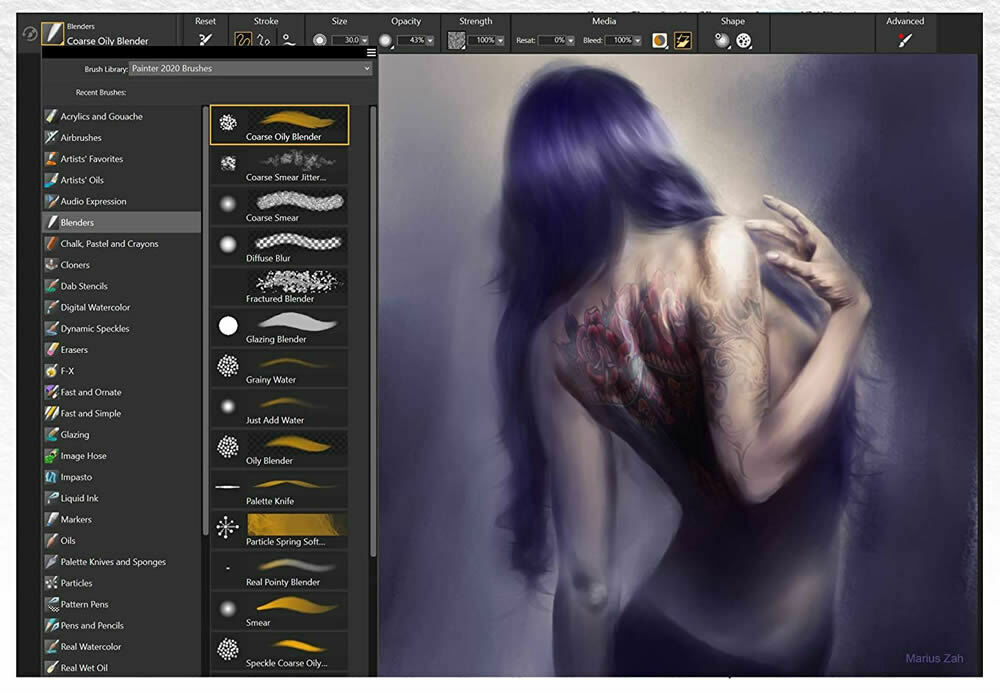The image size is (1000, 694).
Task: Expand the Opacity percentage dropdown arrow
Action: point(430,41)
